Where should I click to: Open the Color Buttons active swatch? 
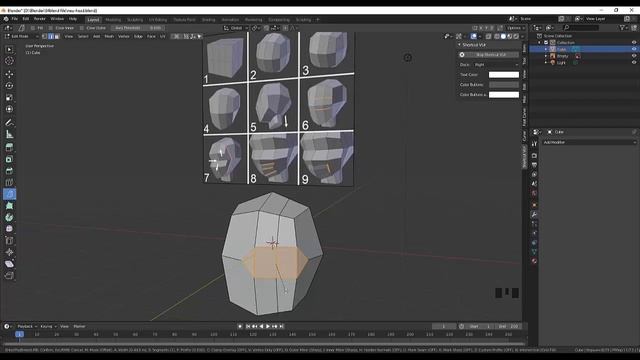click(x=504, y=95)
